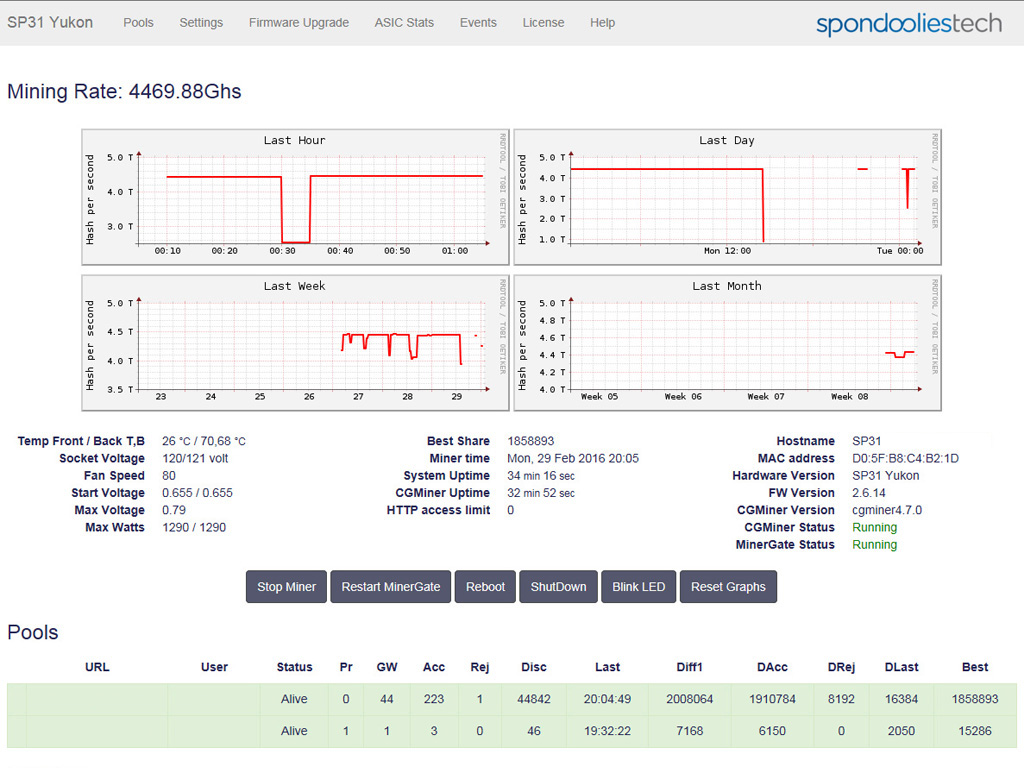Click the SP31 Yukon brand title
Image resolution: width=1024 pixels, height=768 pixels.
[x=50, y=22]
